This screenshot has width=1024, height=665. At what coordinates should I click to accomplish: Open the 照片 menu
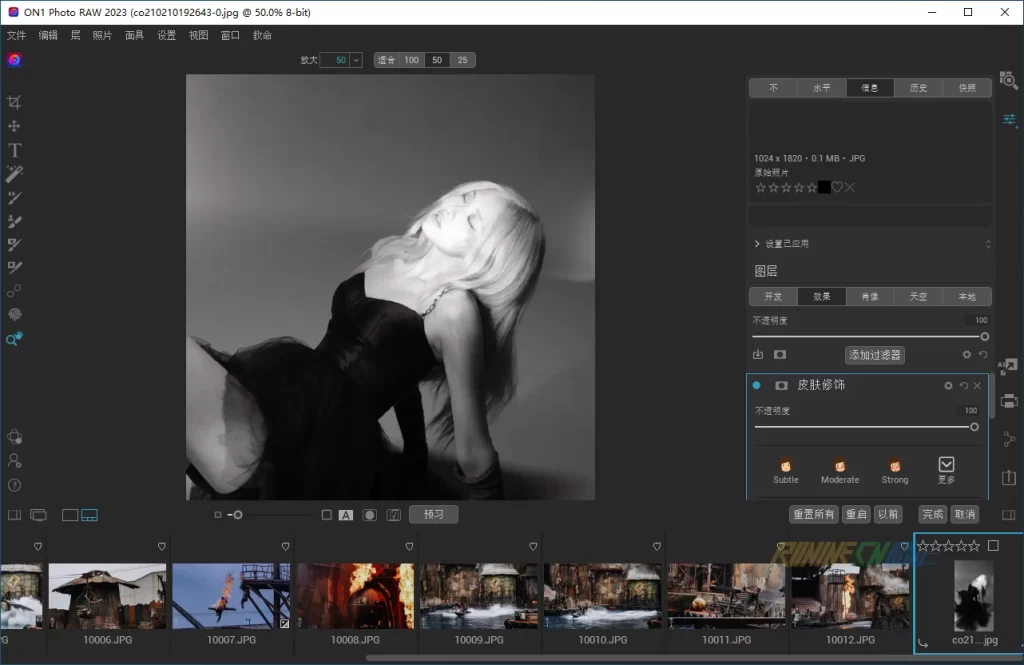coord(102,35)
